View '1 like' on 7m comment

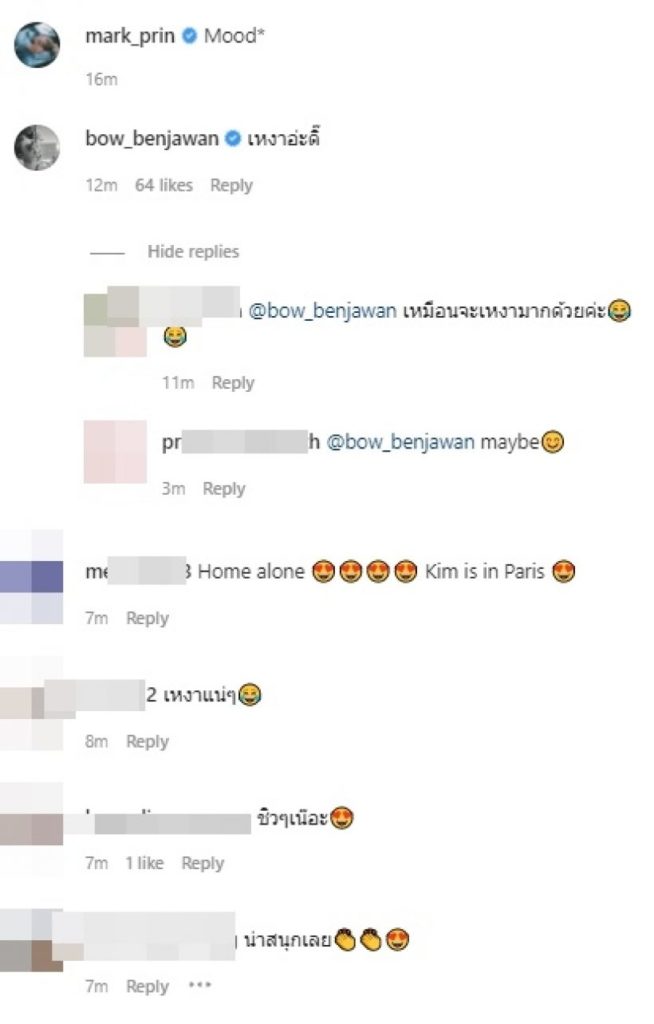tap(144, 863)
